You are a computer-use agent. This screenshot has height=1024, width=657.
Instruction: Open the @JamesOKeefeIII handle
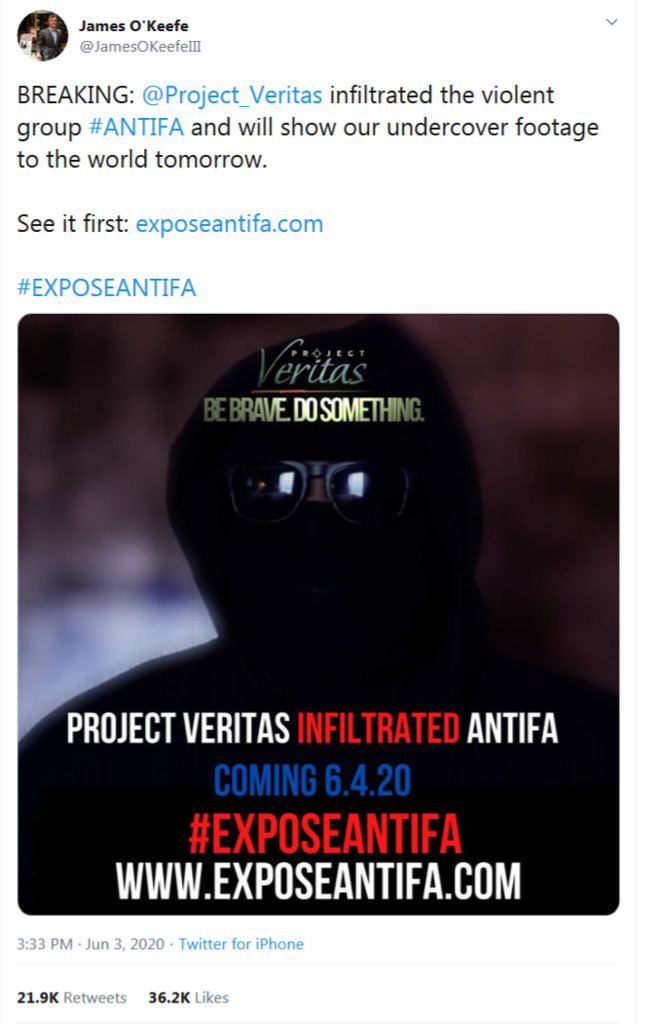(x=140, y=47)
